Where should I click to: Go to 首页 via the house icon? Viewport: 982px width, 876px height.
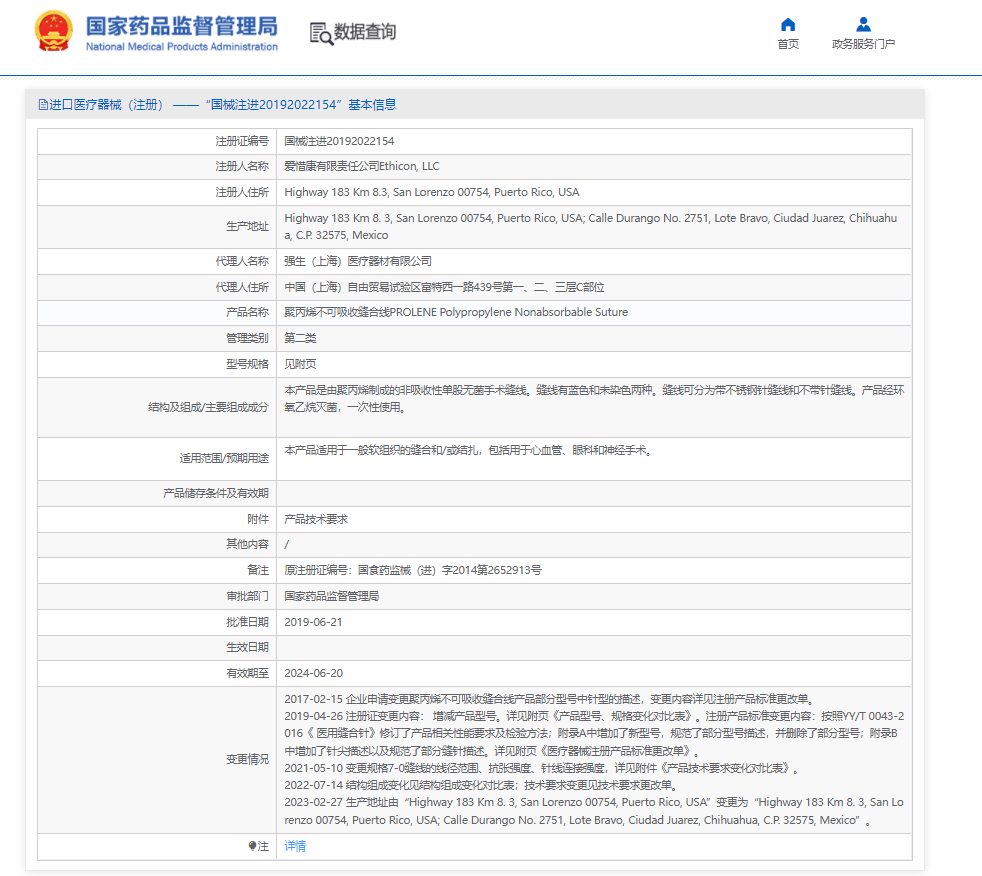point(788,24)
